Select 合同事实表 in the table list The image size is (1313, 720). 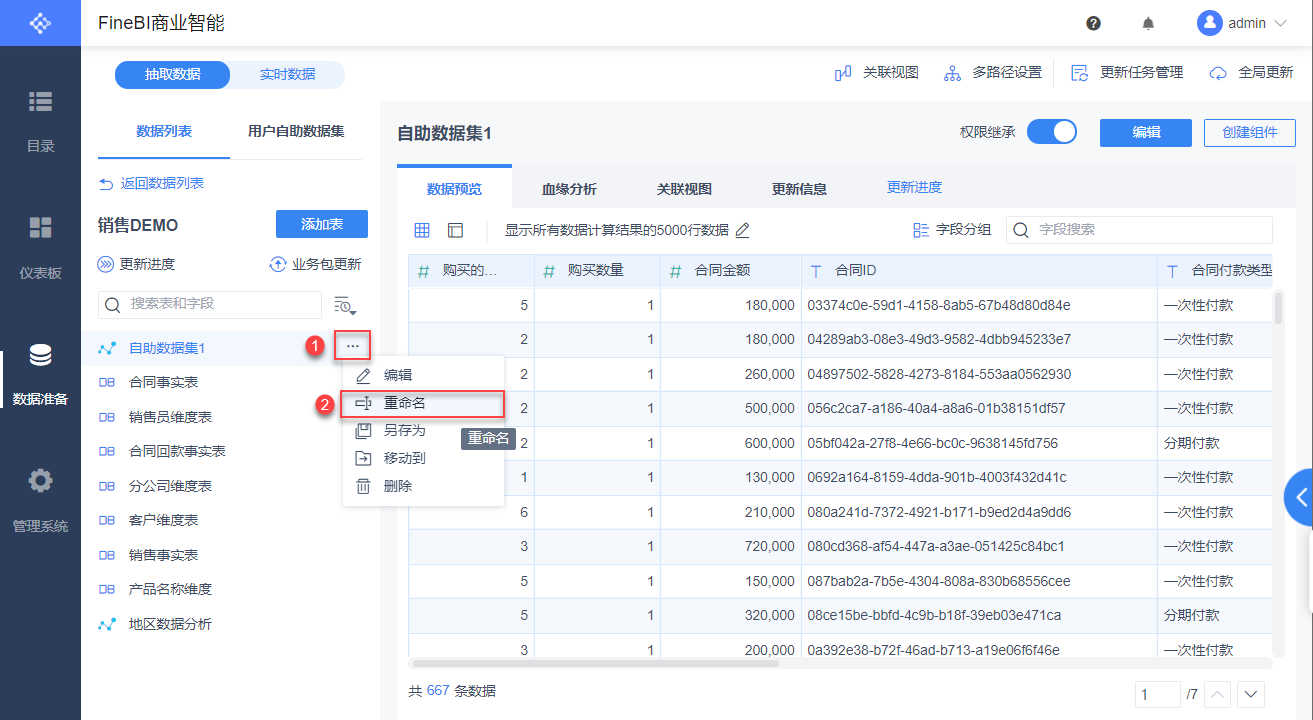click(x=163, y=382)
